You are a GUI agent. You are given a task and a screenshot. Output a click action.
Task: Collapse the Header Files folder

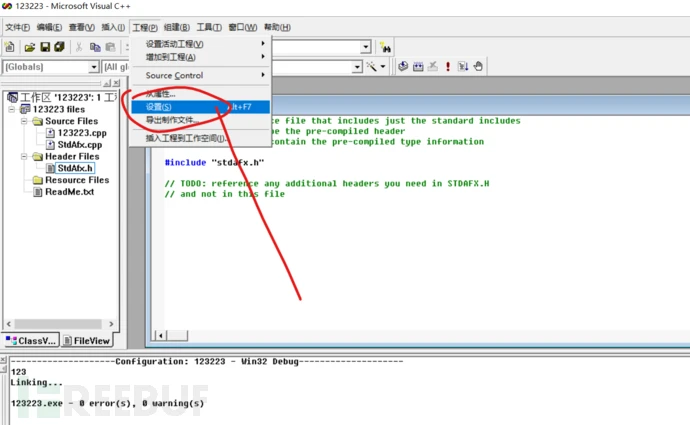24,156
